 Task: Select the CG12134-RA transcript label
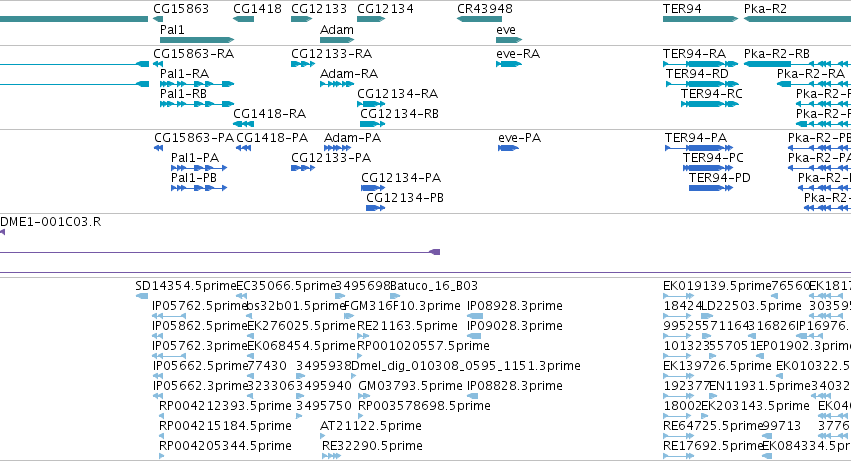[397, 94]
